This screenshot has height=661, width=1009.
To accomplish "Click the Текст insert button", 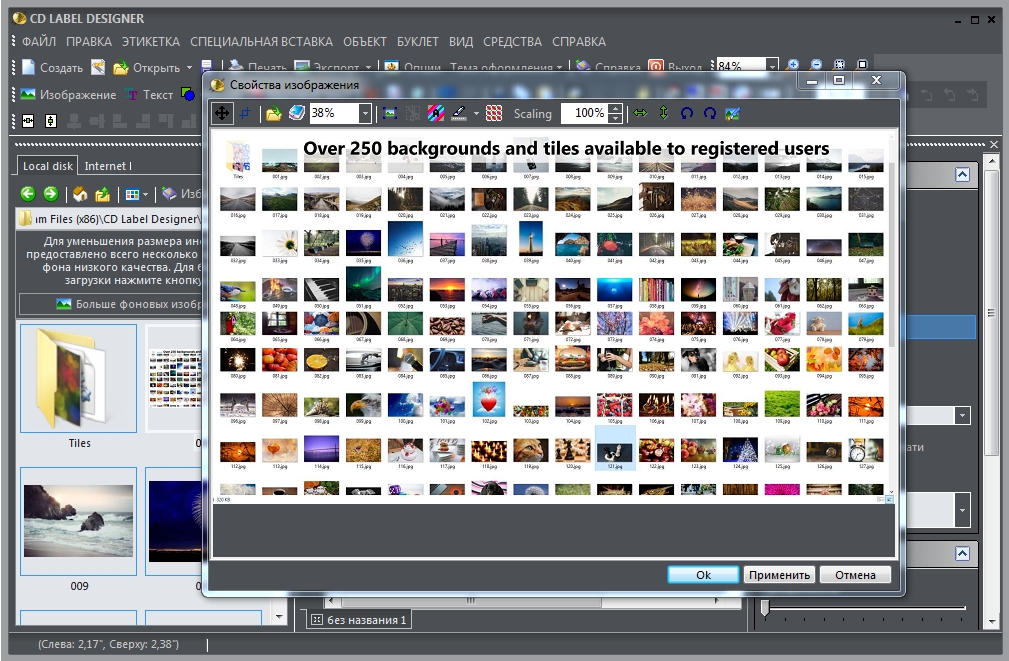I will pos(150,95).
